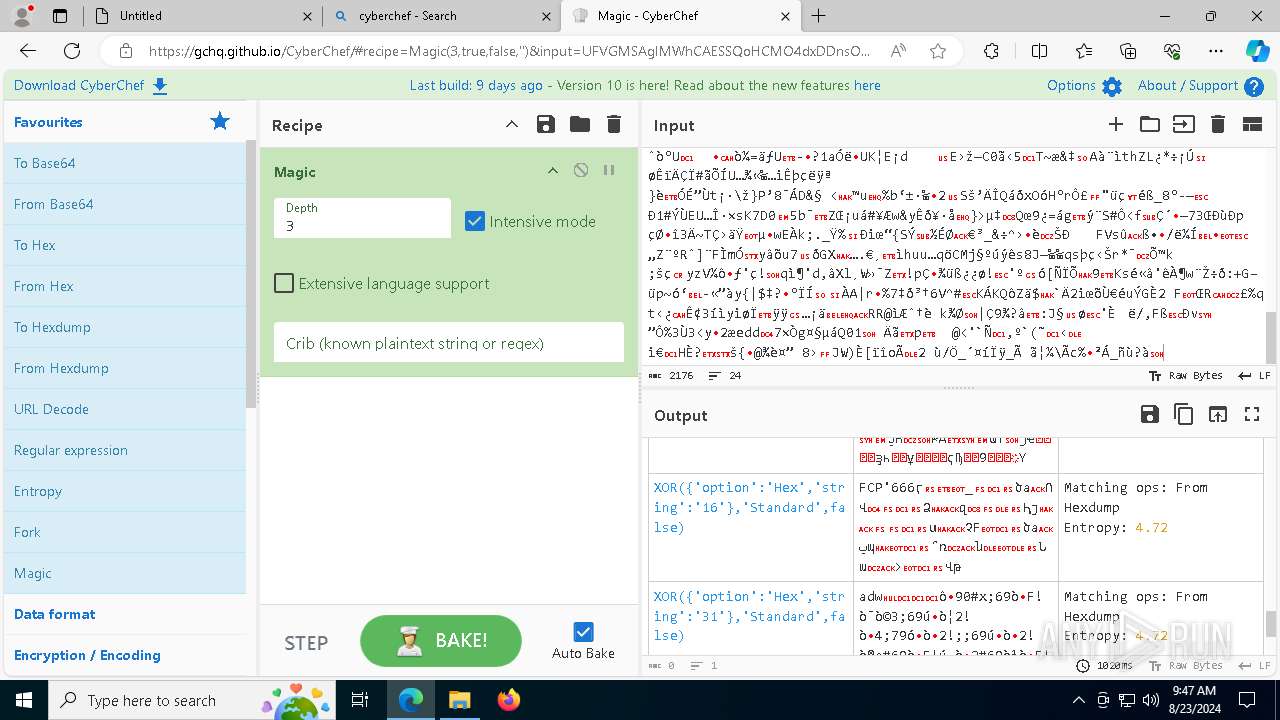Enable Extensive language support
This screenshot has width=1280, height=720.
coord(284,283)
